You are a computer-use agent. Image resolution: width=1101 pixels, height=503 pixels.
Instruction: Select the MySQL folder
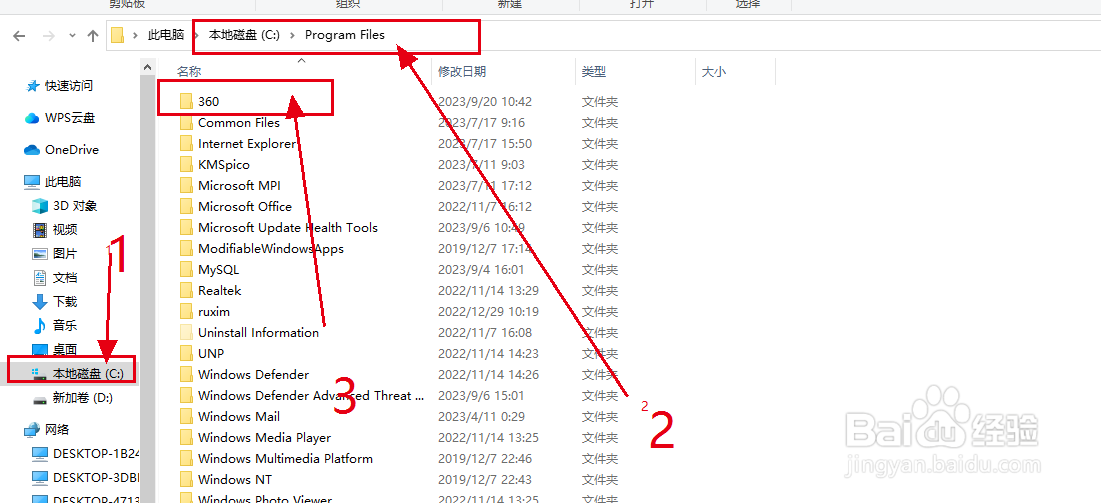tap(219, 270)
